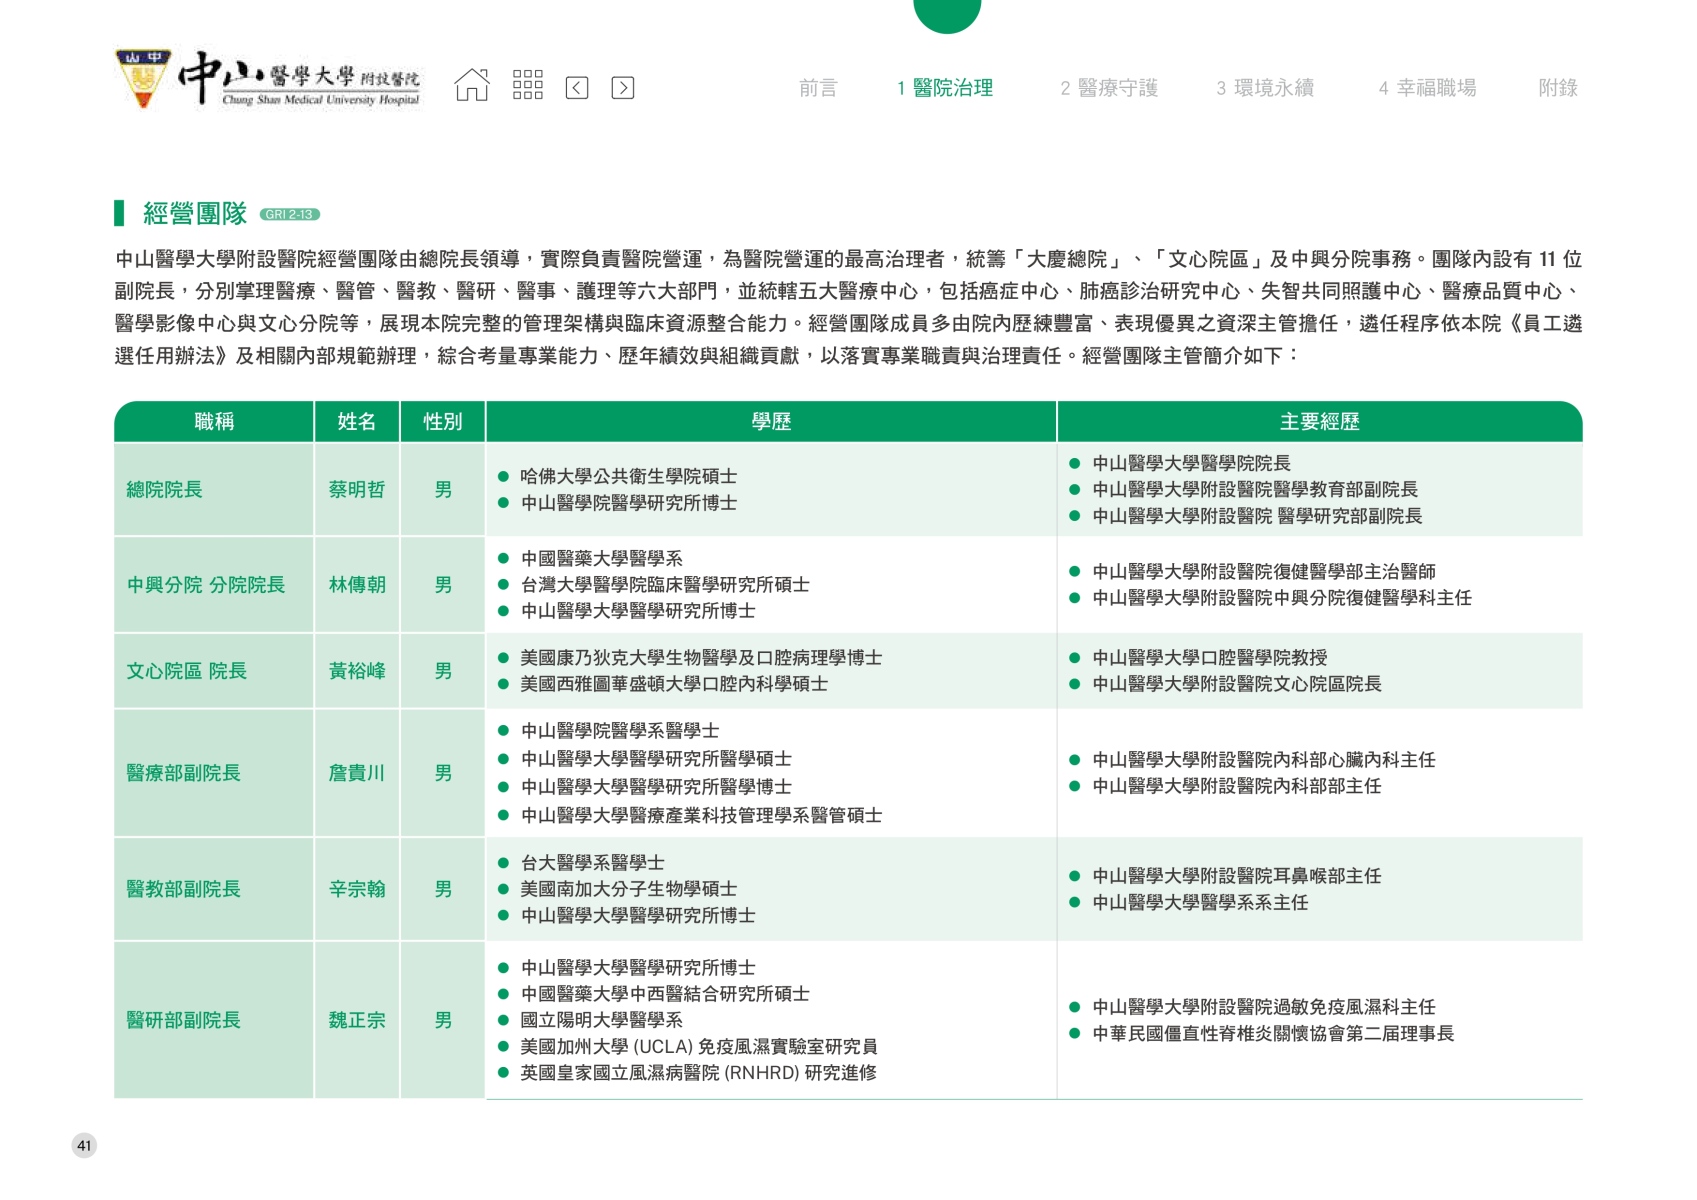The image size is (1697, 1200).
Task: Open the 前言 section tab
Action: tap(817, 88)
